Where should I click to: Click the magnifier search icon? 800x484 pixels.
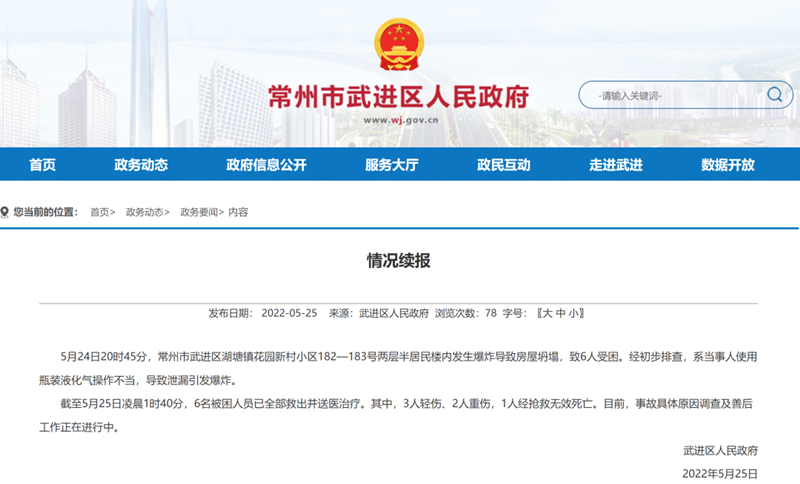pyautogui.click(x=775, y=95)
